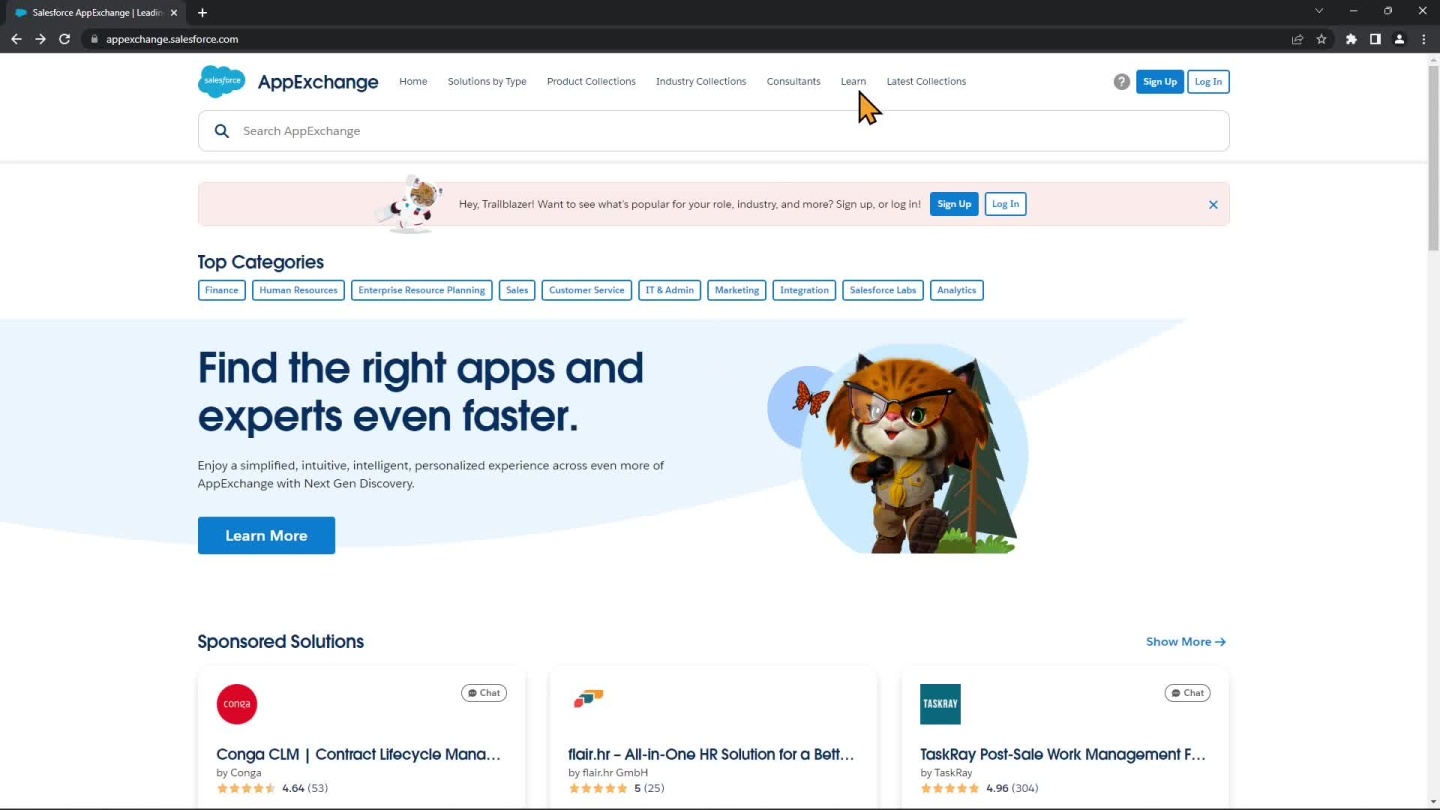Bookmark this page with the star icon
Image resolution: width=1440 pixels, height=810 pixels.
[1321, 39]
